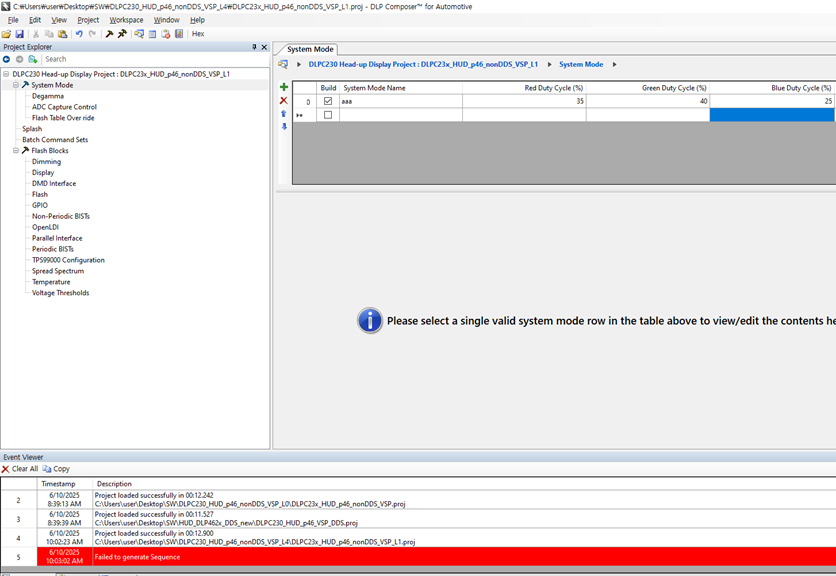Pin the Project Explorer panel

pos(254,47)
